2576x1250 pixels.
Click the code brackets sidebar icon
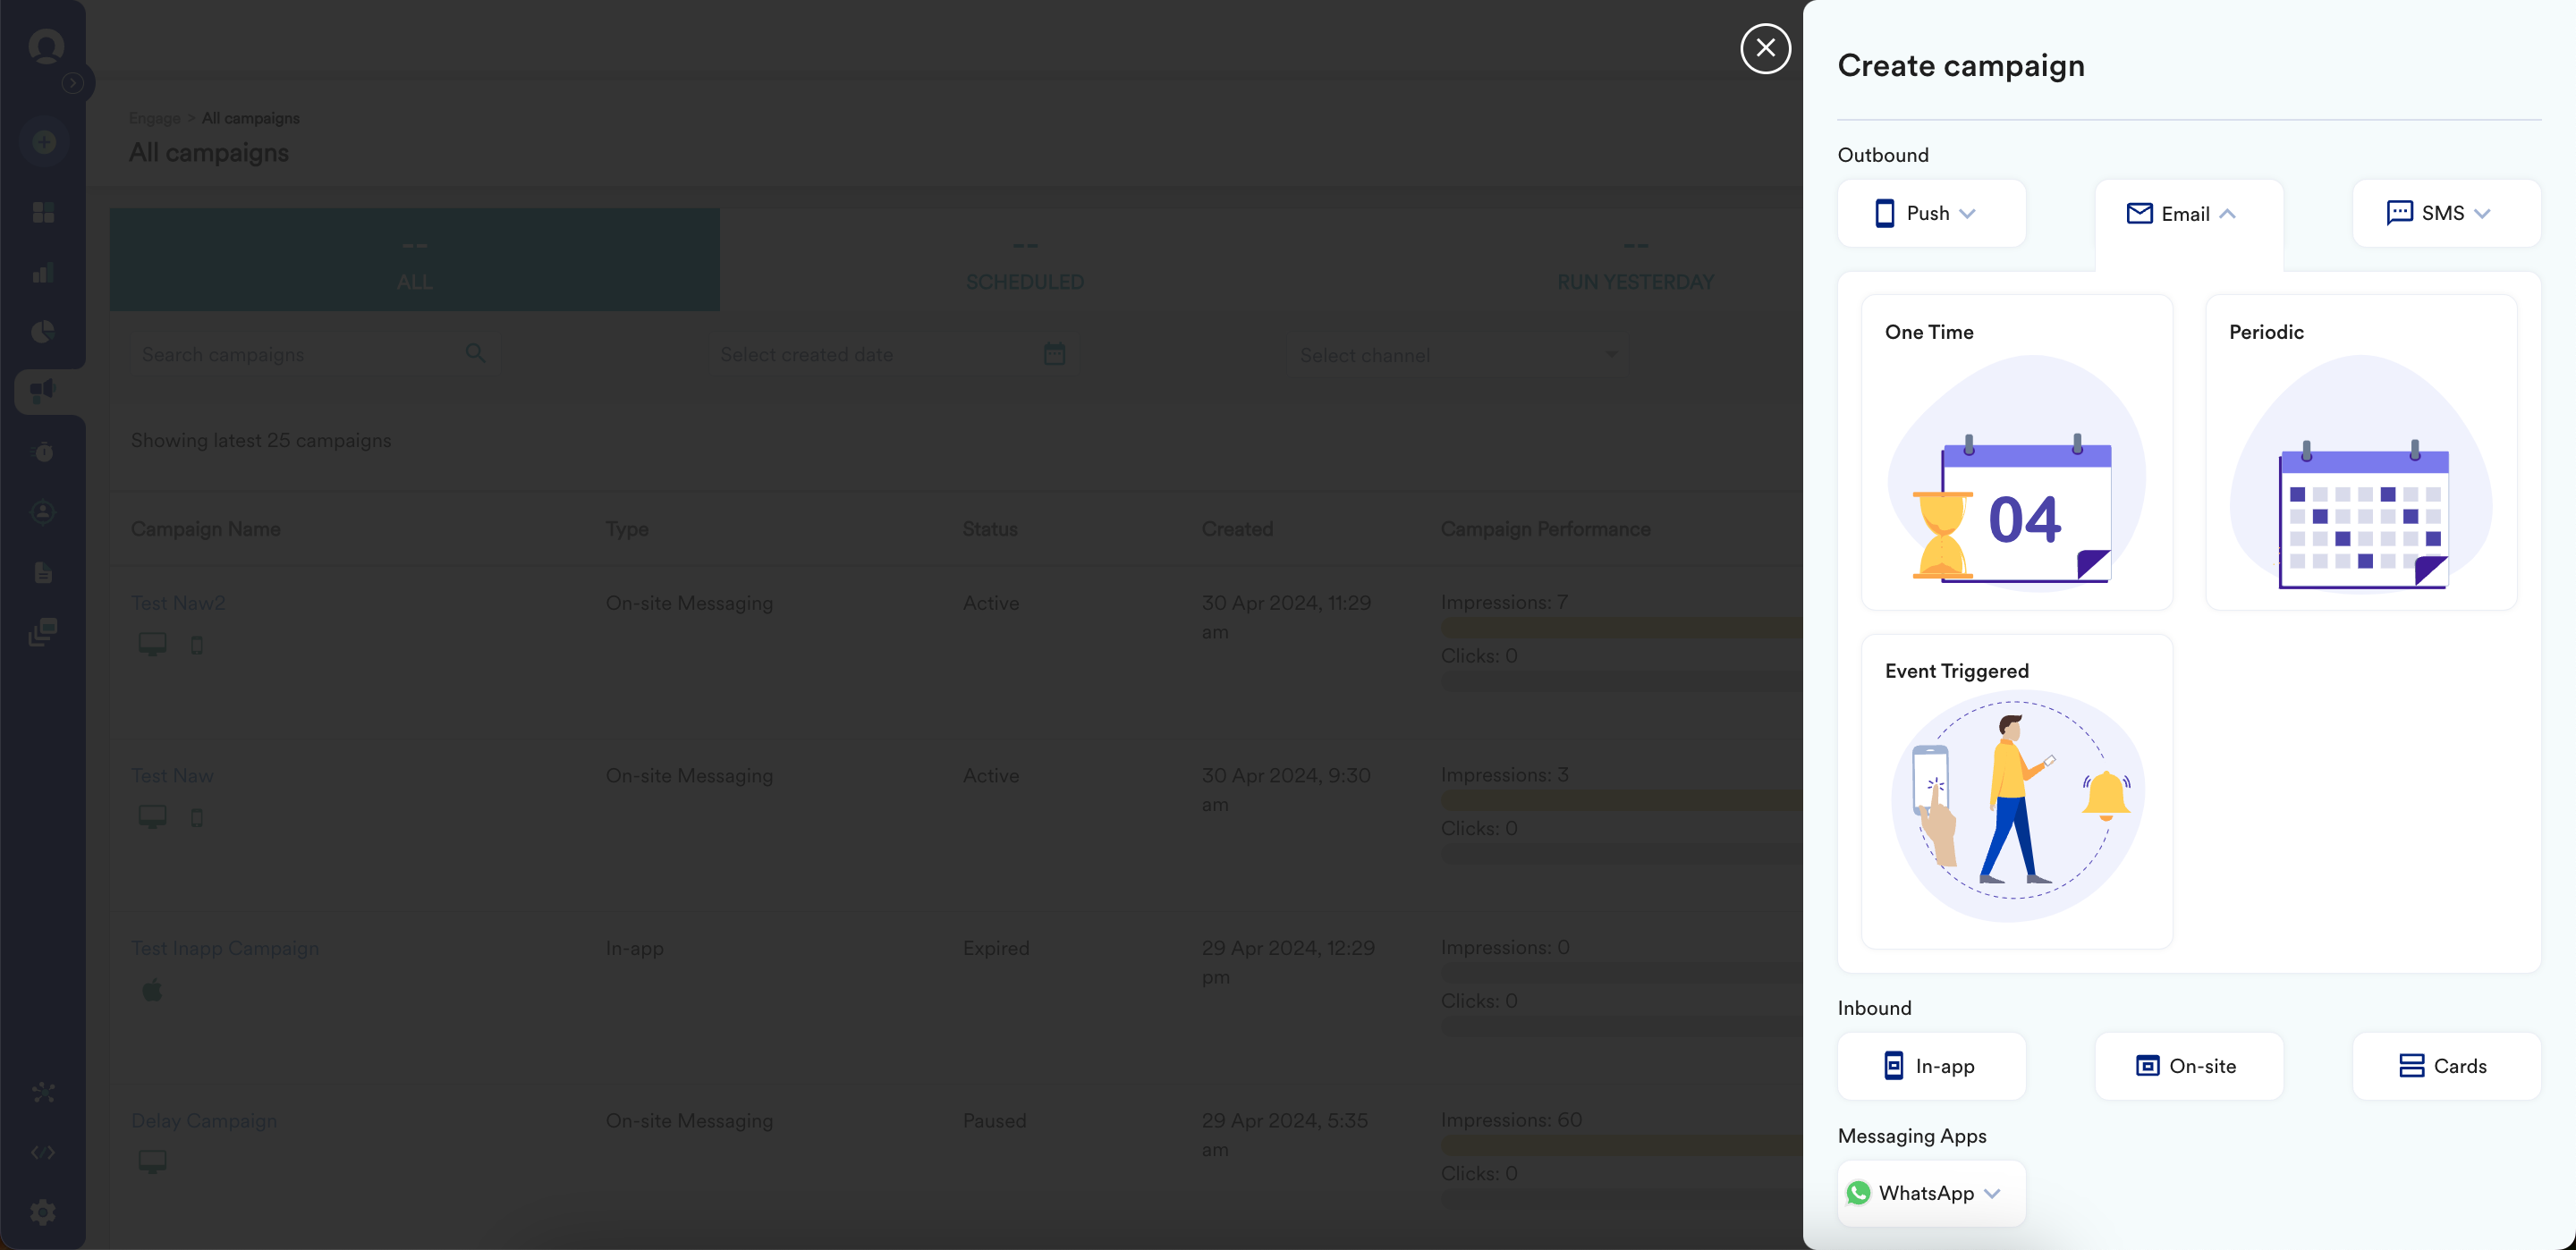point(43,1152)
